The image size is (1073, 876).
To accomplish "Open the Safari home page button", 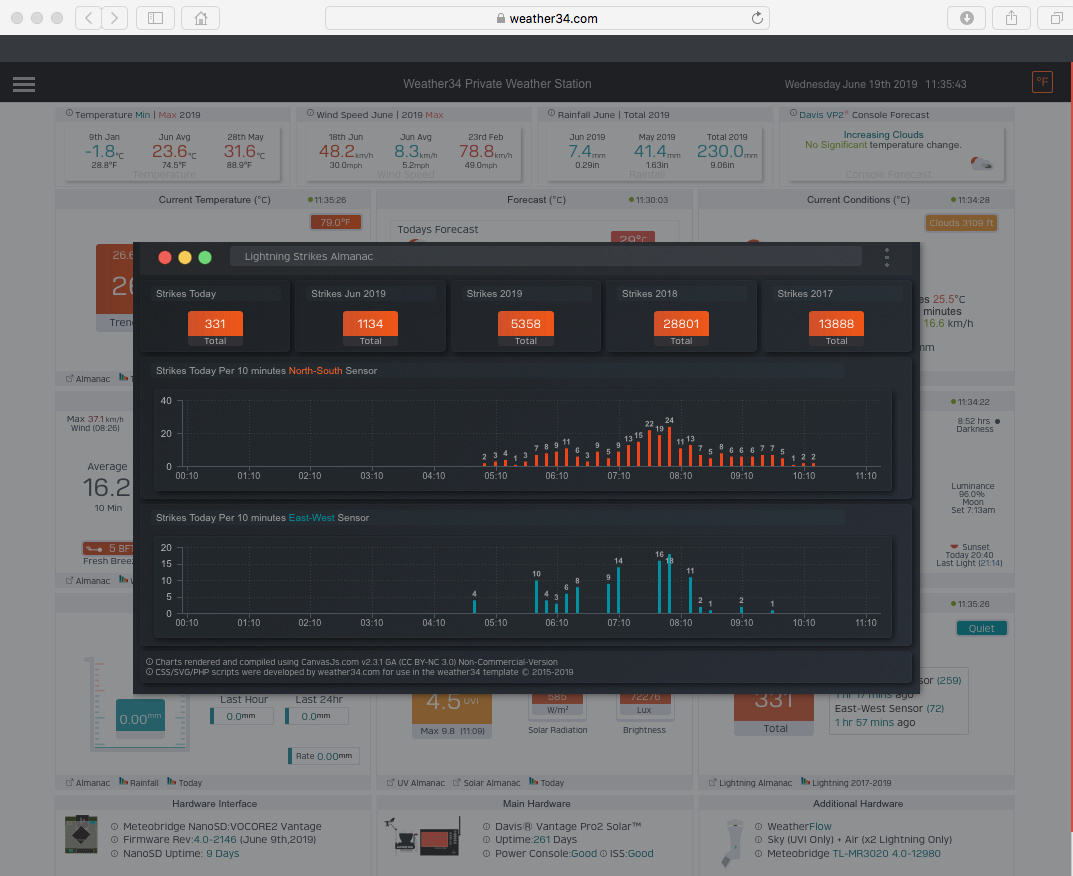I will point(201,18).
